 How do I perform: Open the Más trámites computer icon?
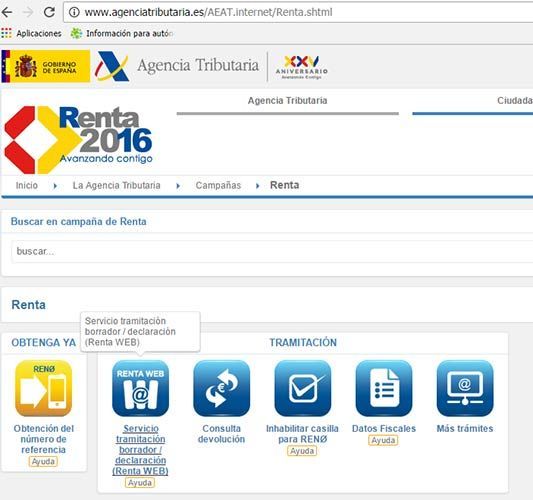click(465, 389)
